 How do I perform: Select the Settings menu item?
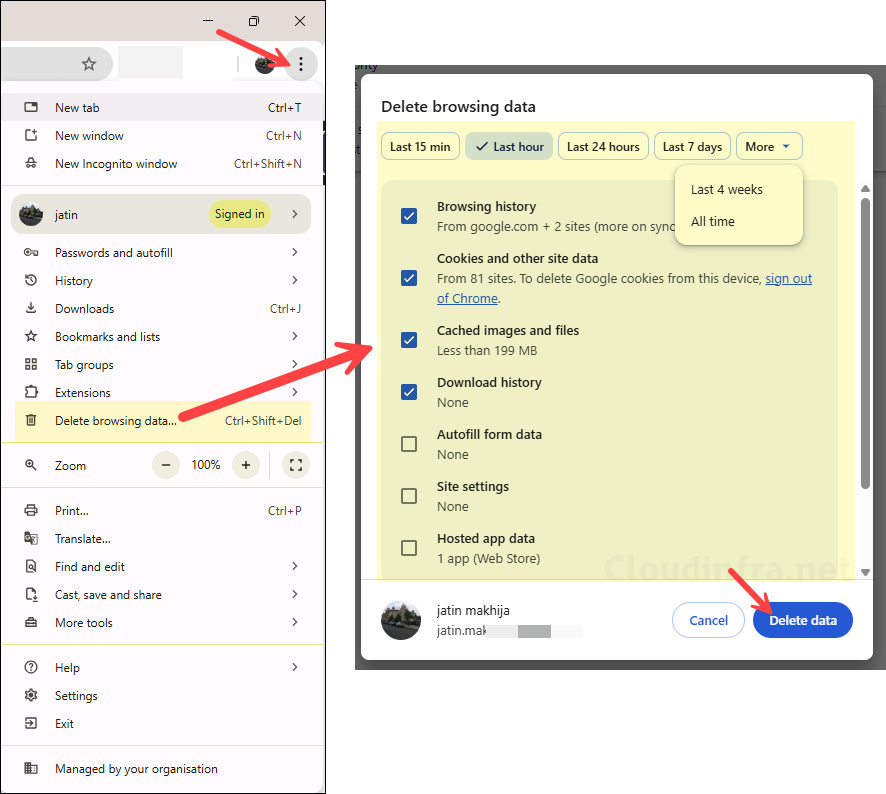tap(75, 695)
